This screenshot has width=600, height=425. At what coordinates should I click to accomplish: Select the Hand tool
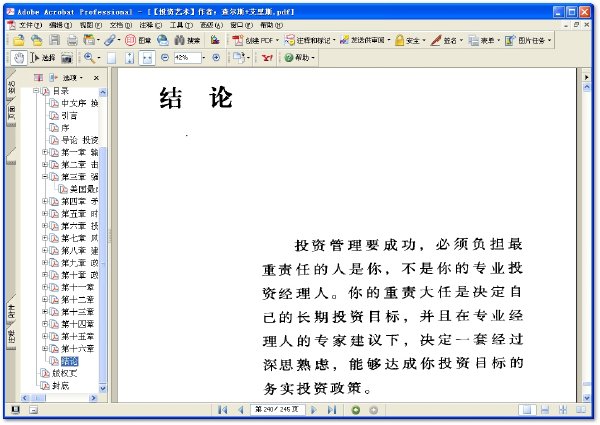[x=18, y=58]
